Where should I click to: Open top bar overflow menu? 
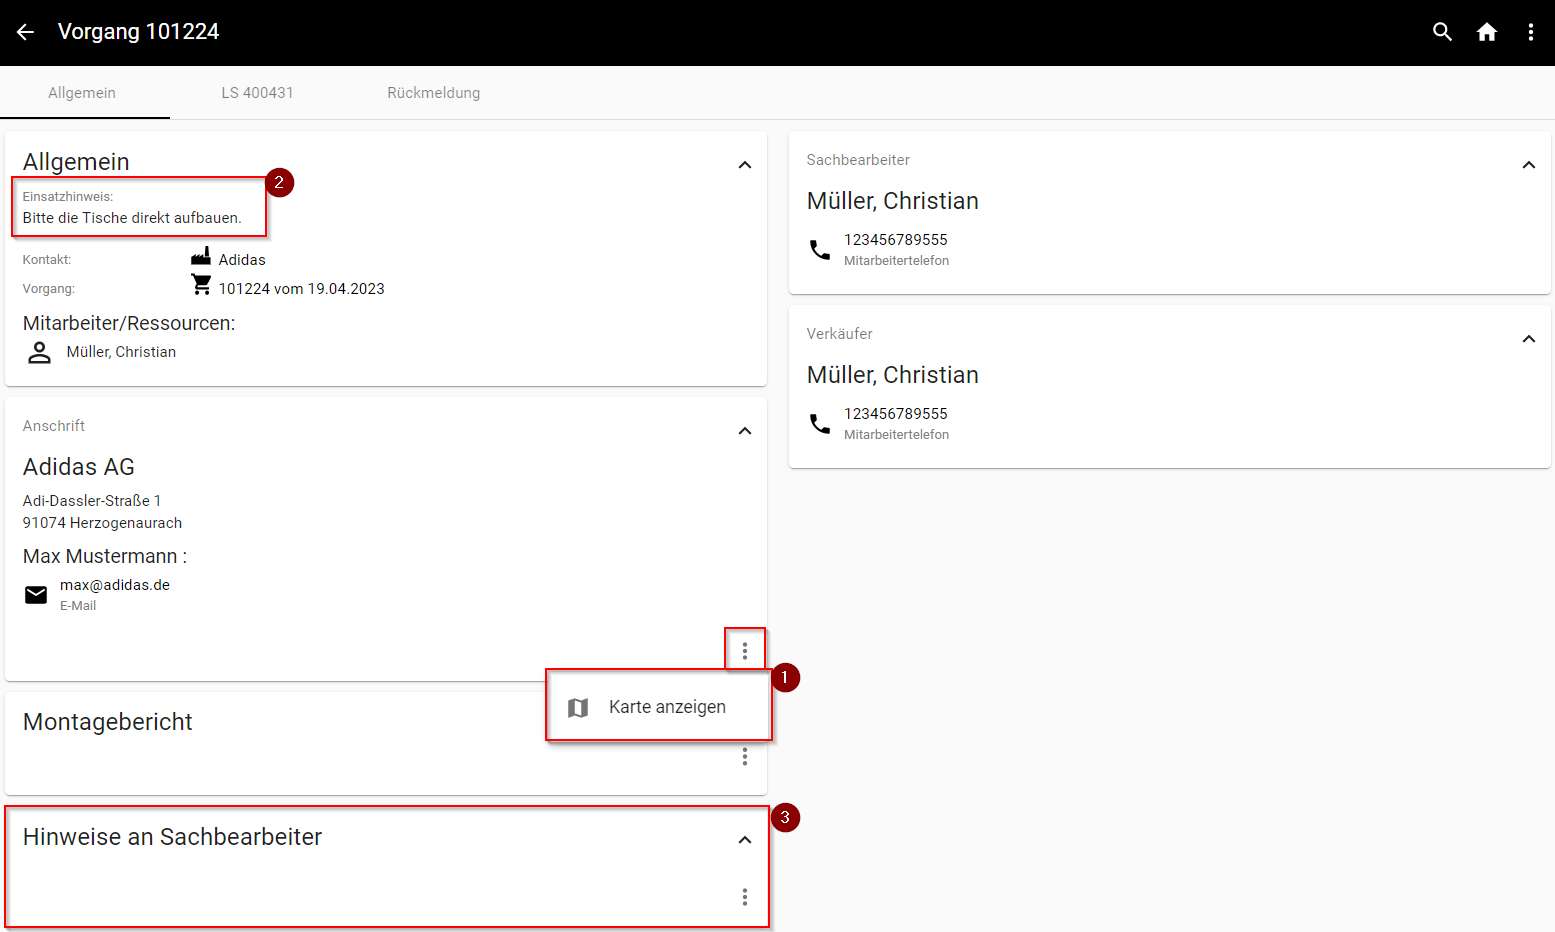click(1530, 32)
